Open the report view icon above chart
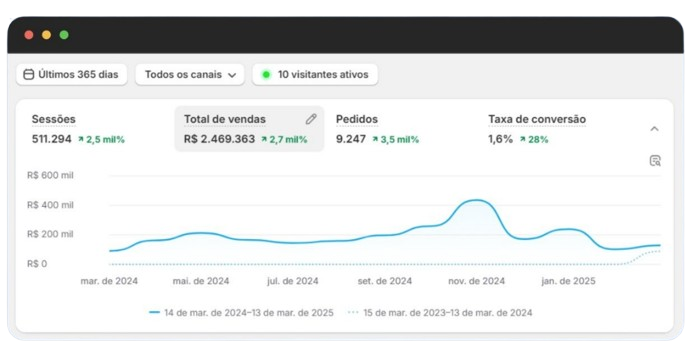The width and height of the screenshot is (691, 361). 655,160
